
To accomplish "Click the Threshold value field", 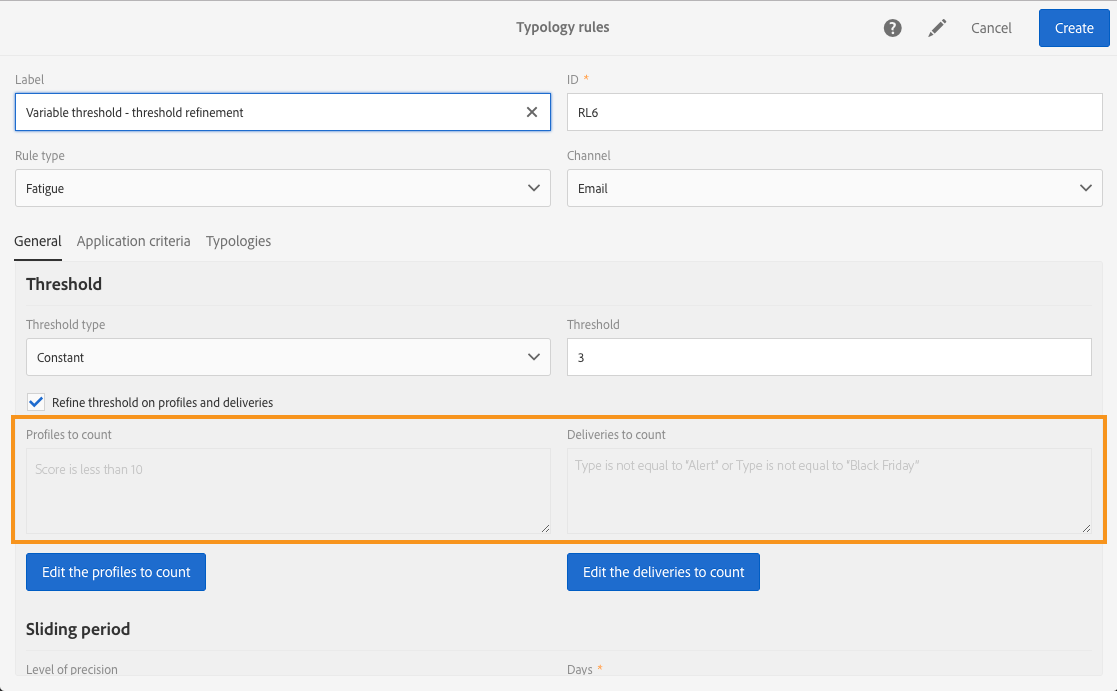I will pyautogui.click(x=829, y=357).
